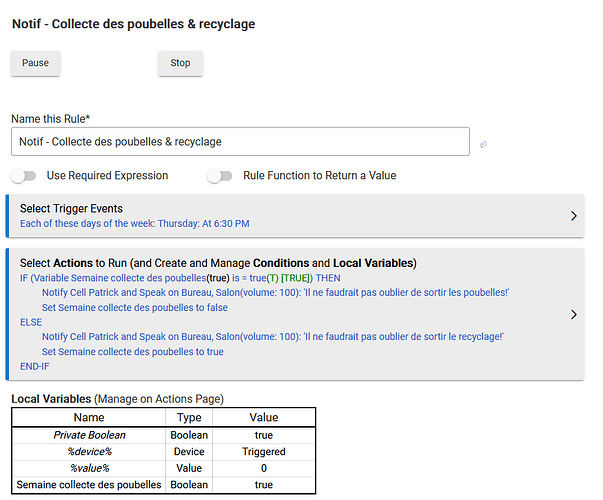The height and width of the screenshot is (500, 603).
Task: Select the ELSE action line
Action: tap(31, 322)
